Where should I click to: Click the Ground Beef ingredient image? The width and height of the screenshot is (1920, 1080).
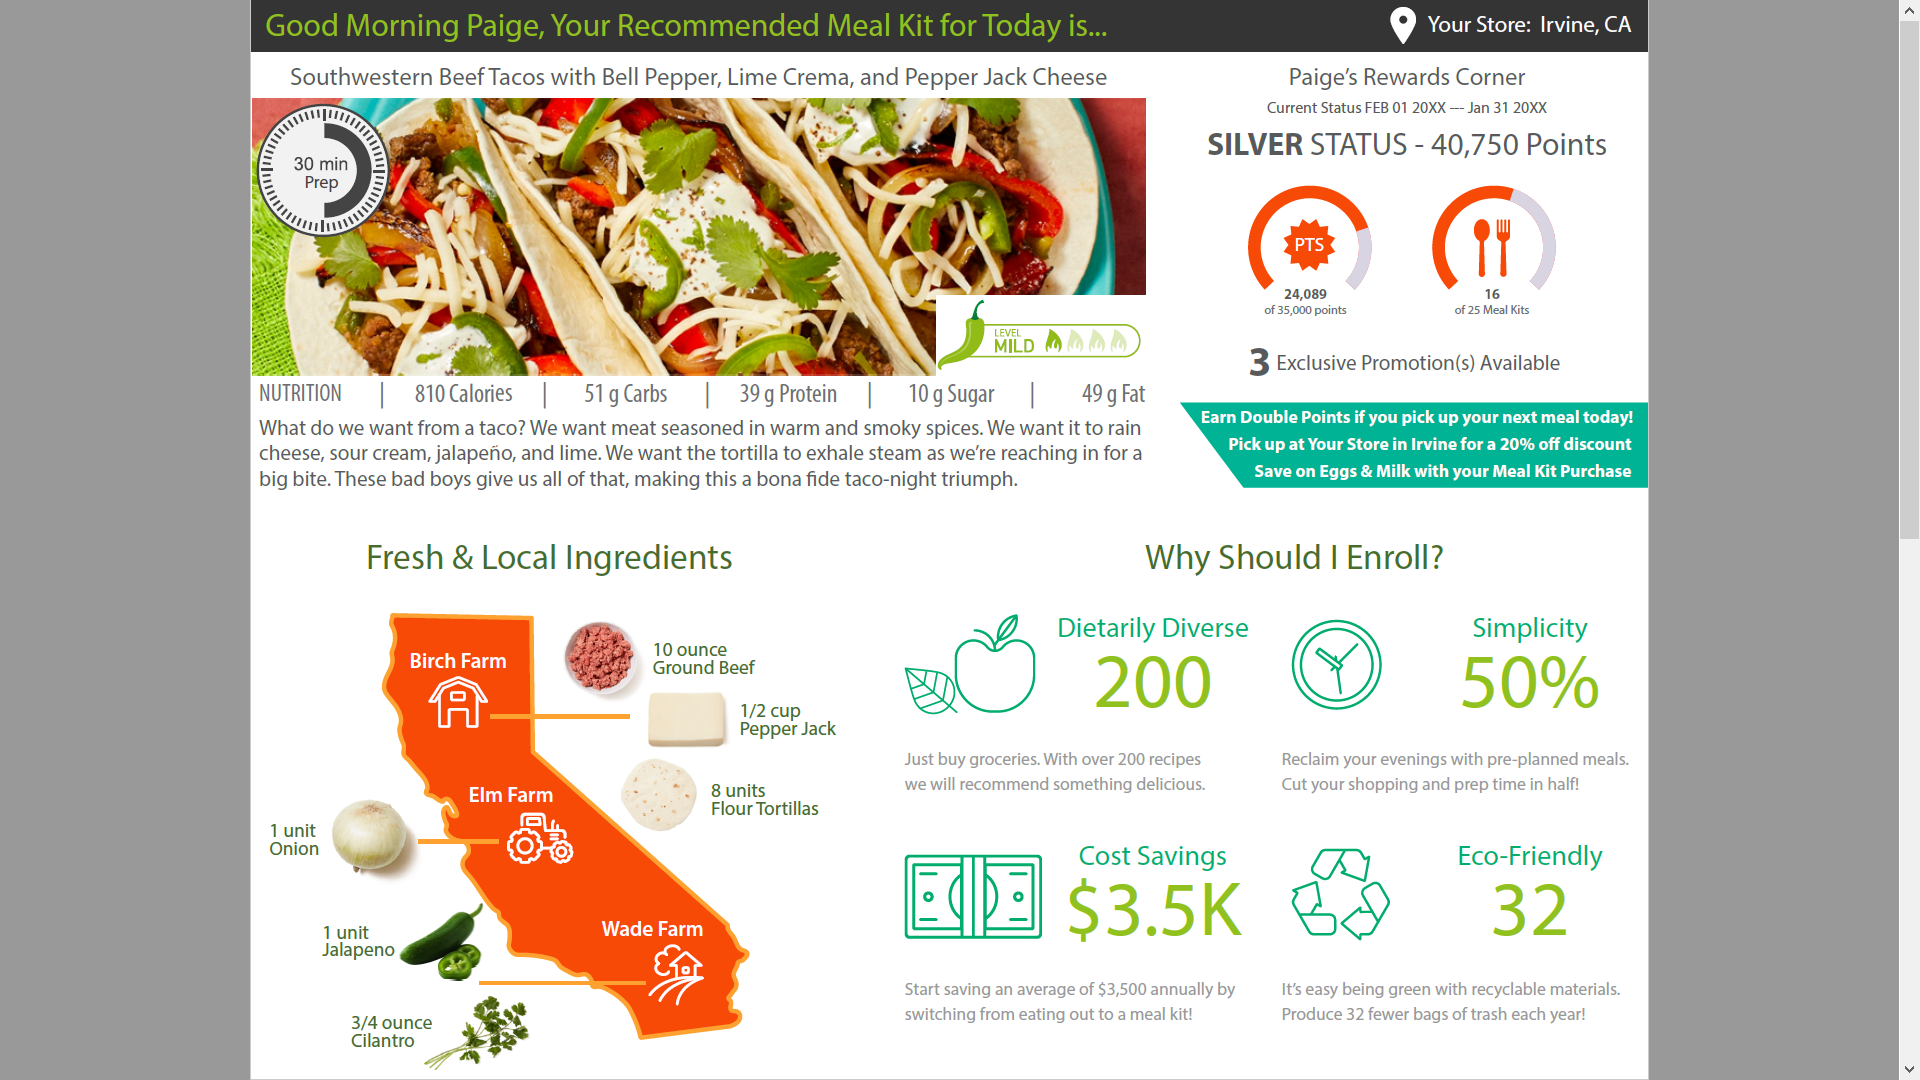[x=600, y=658]
